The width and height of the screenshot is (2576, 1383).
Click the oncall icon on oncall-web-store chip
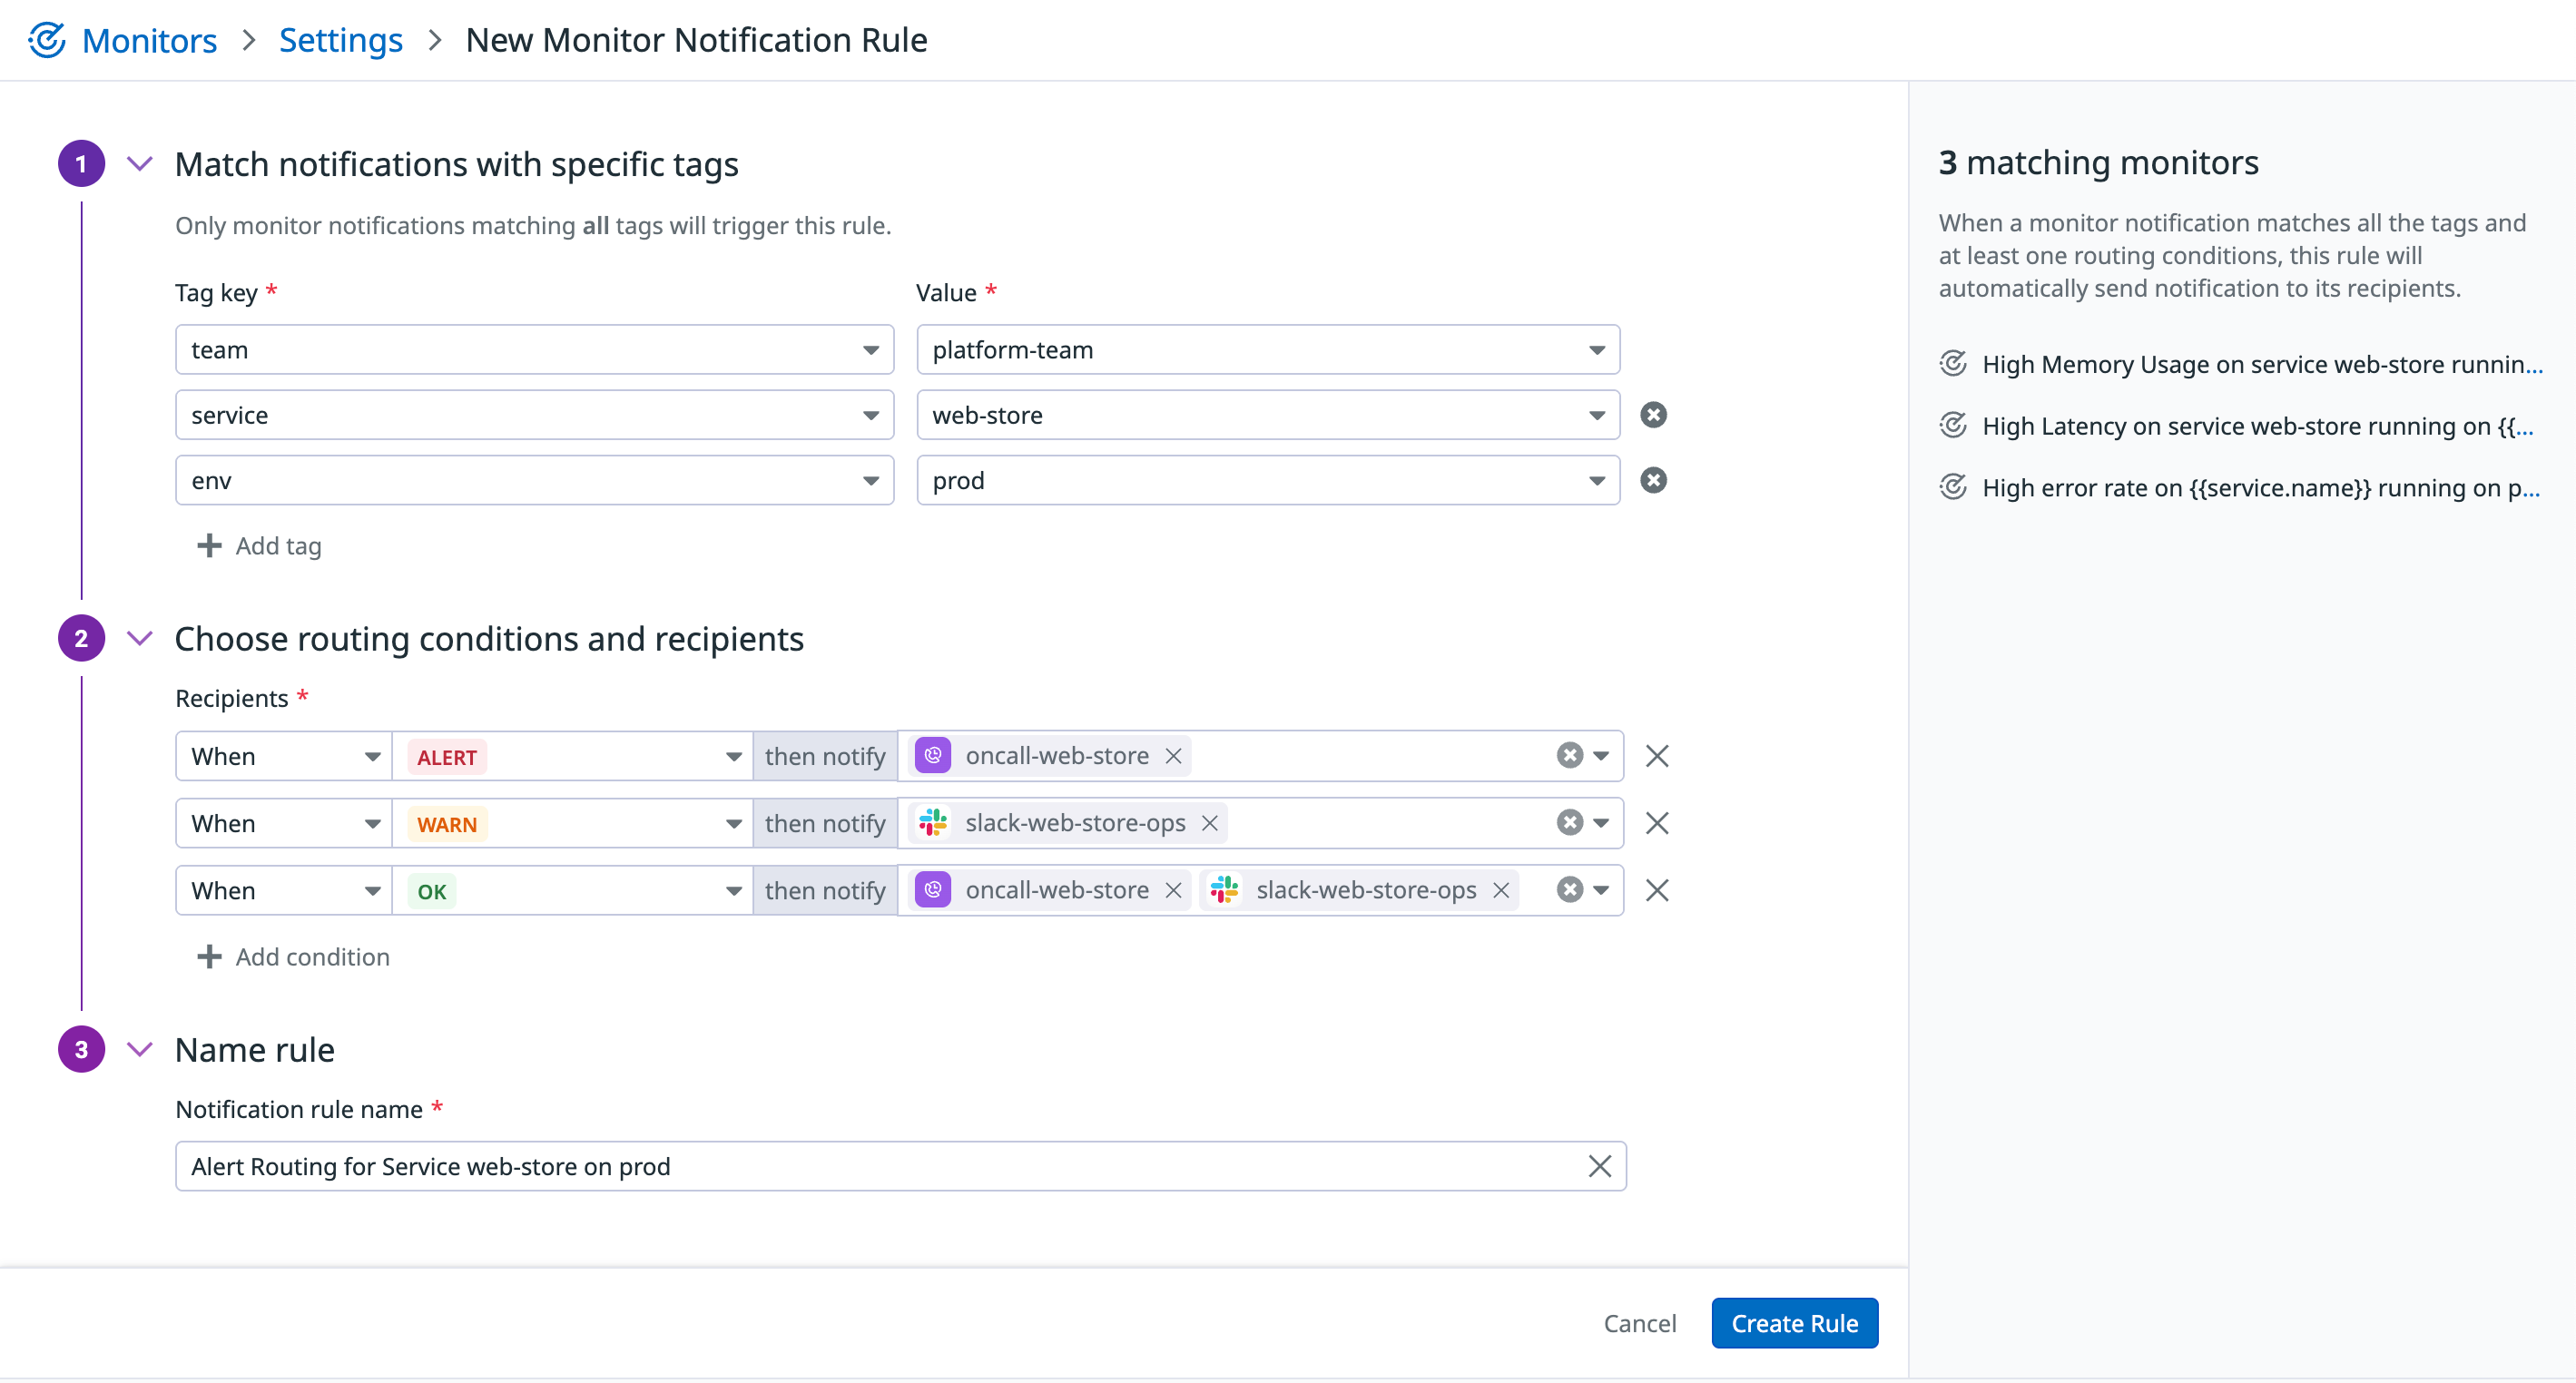[931, 755]
